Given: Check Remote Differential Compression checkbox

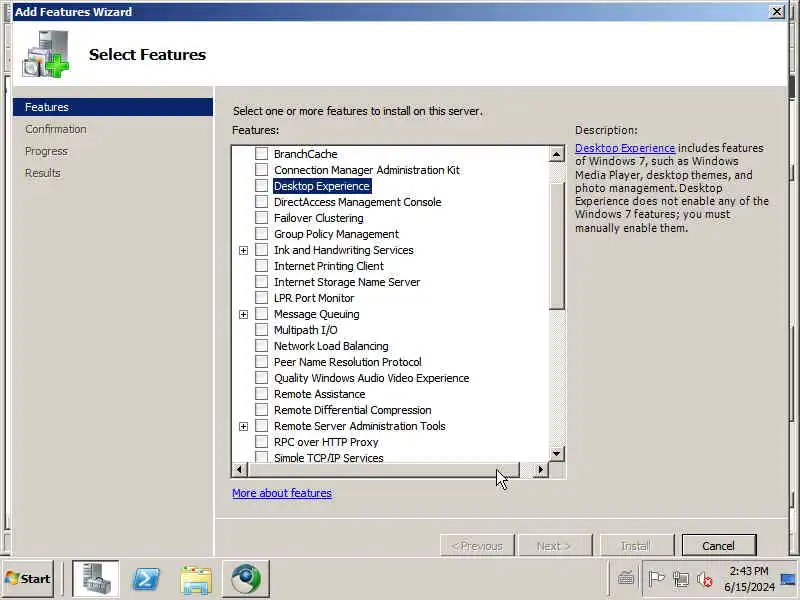Looking at the screenshot, I should tap(261, 410).
